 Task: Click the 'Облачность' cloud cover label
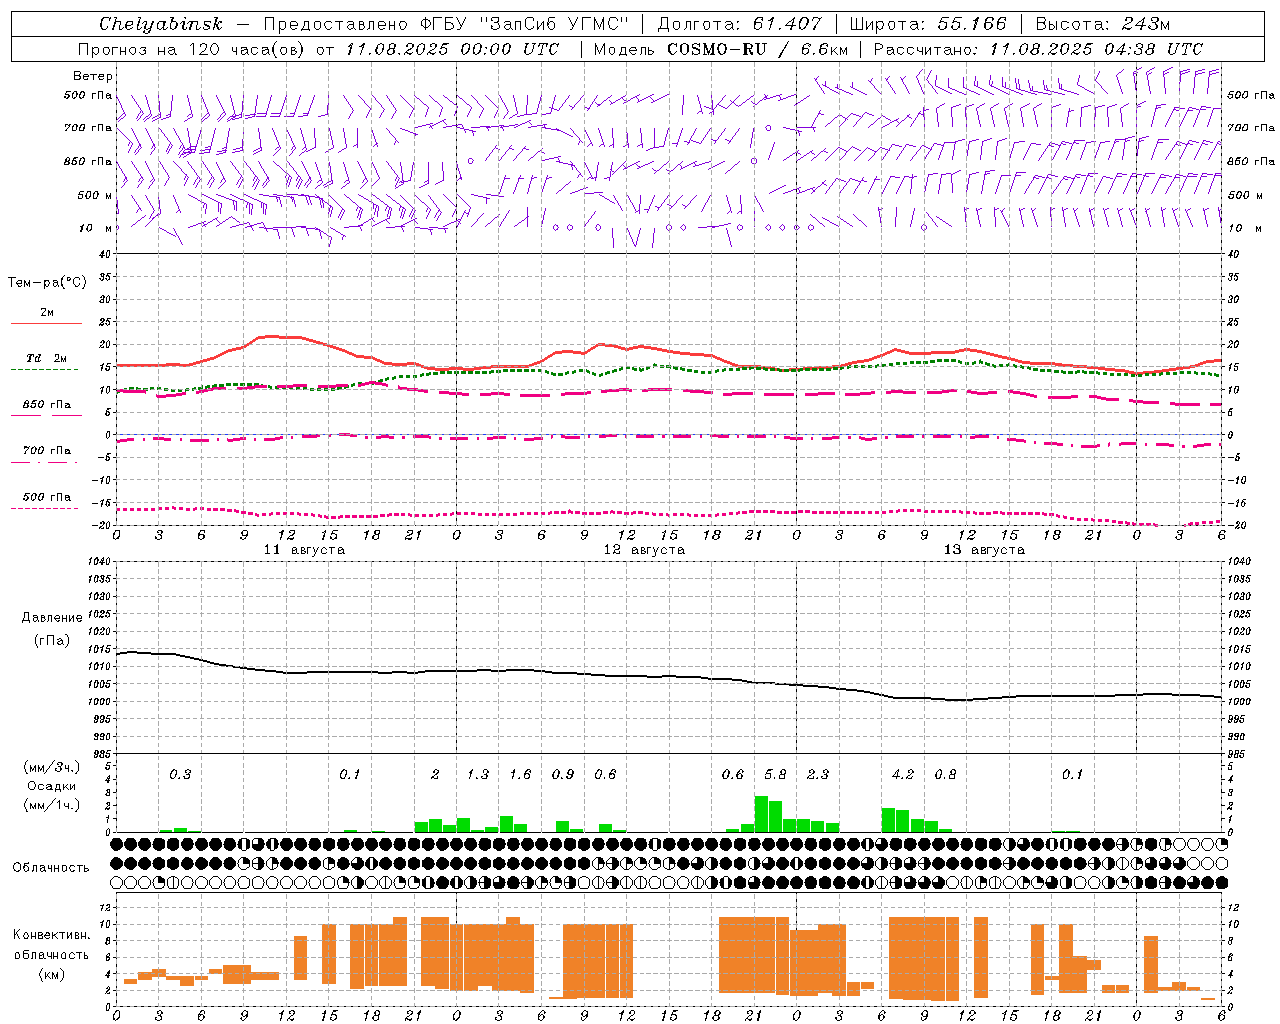(51, 867)
